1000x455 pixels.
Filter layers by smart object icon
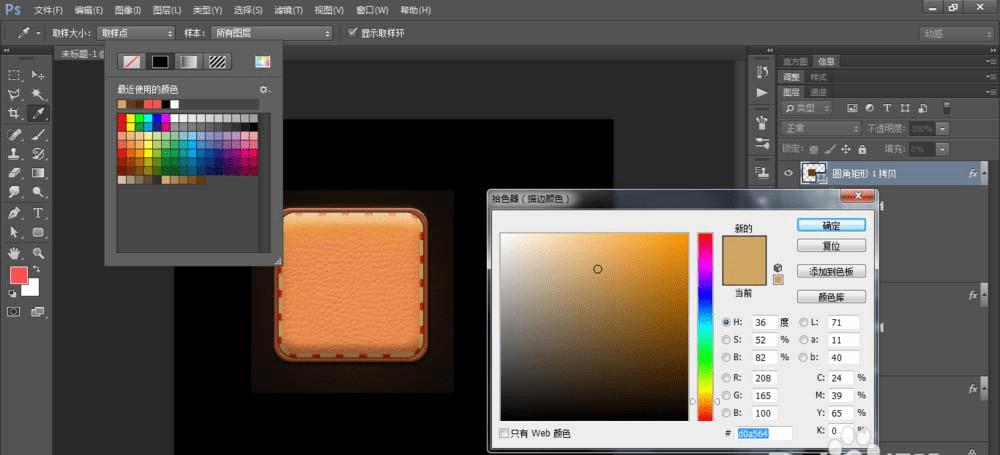pos(923,108)
